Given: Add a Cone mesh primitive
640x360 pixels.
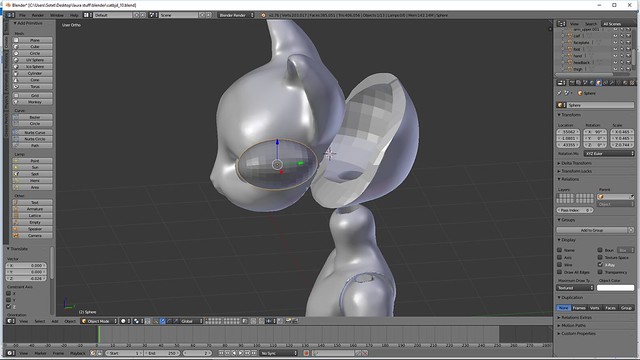Looking at the screenshot, I should [x=32, y=80].
